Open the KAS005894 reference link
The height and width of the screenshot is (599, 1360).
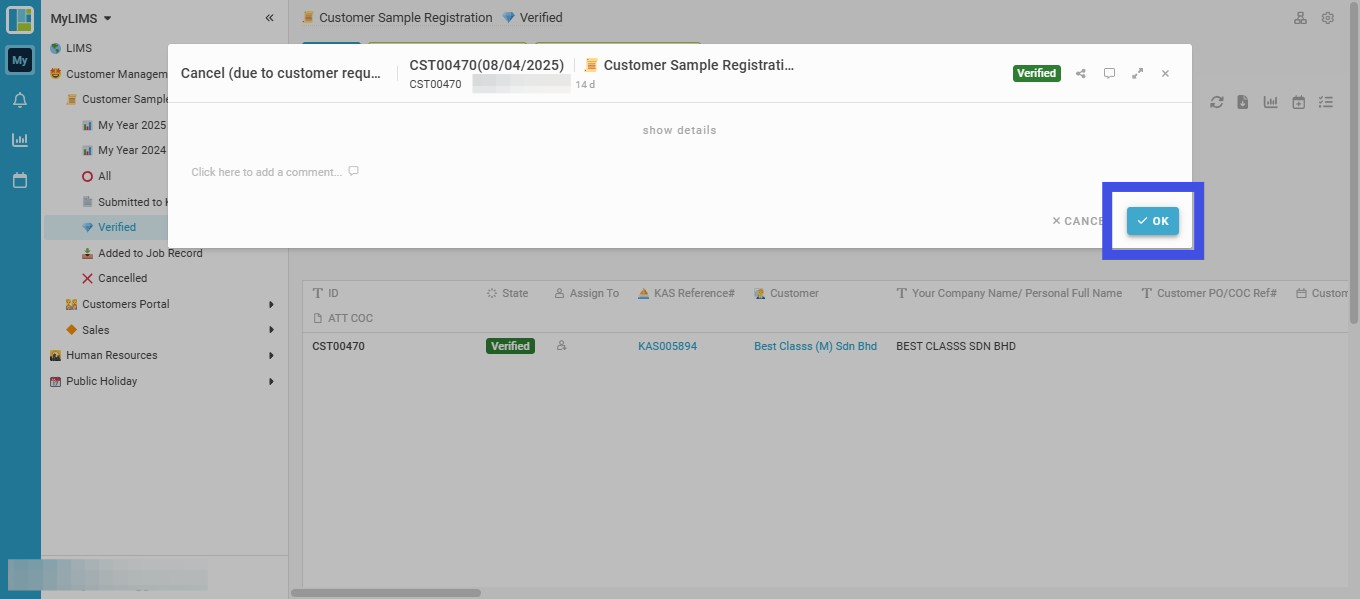(667, 346)
